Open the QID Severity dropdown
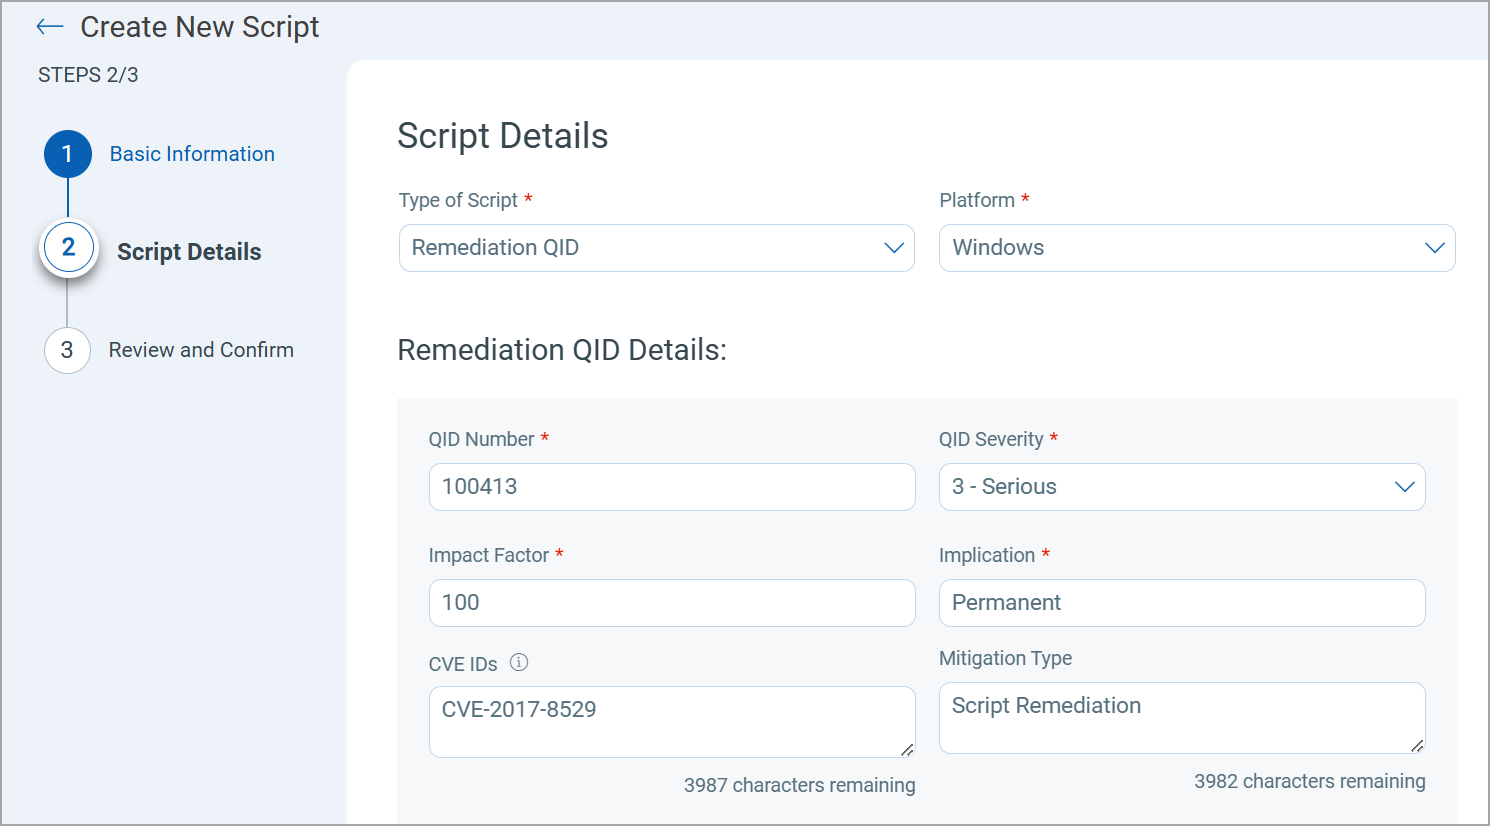Image resolution: width=1490 pixels, height=826 pixels. 1182,487
